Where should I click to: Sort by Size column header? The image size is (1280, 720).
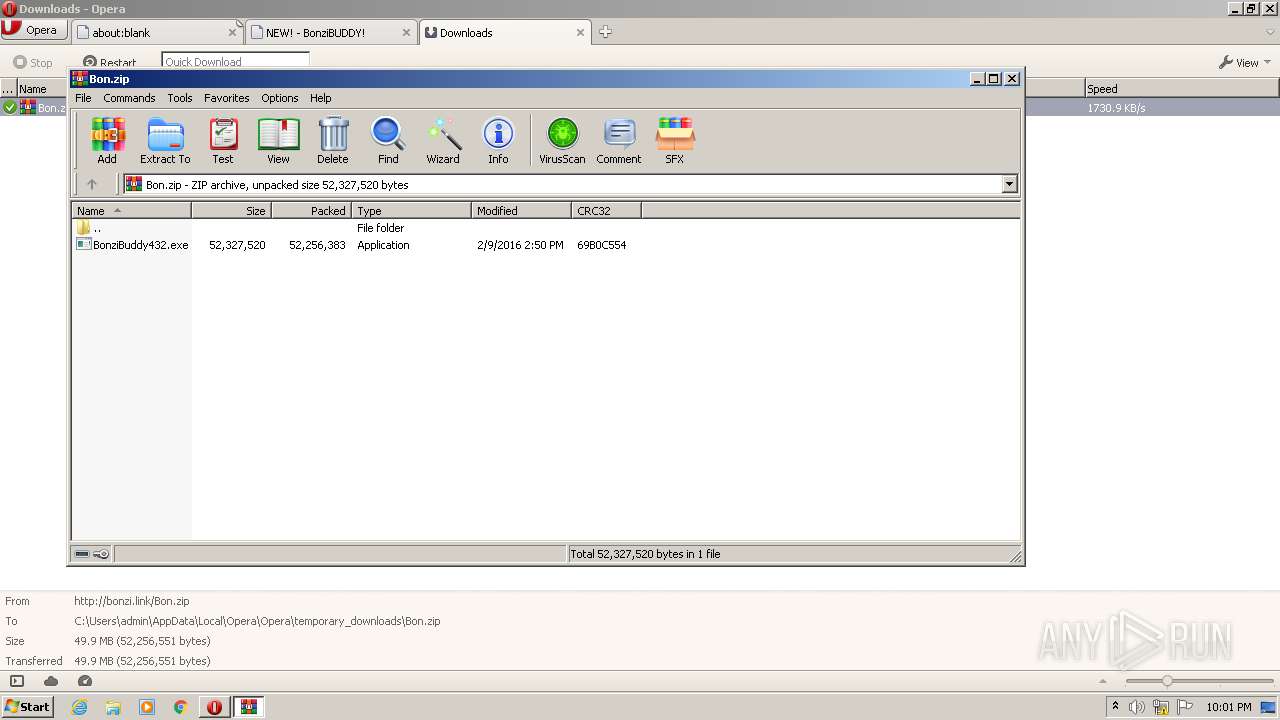point(231,211)
